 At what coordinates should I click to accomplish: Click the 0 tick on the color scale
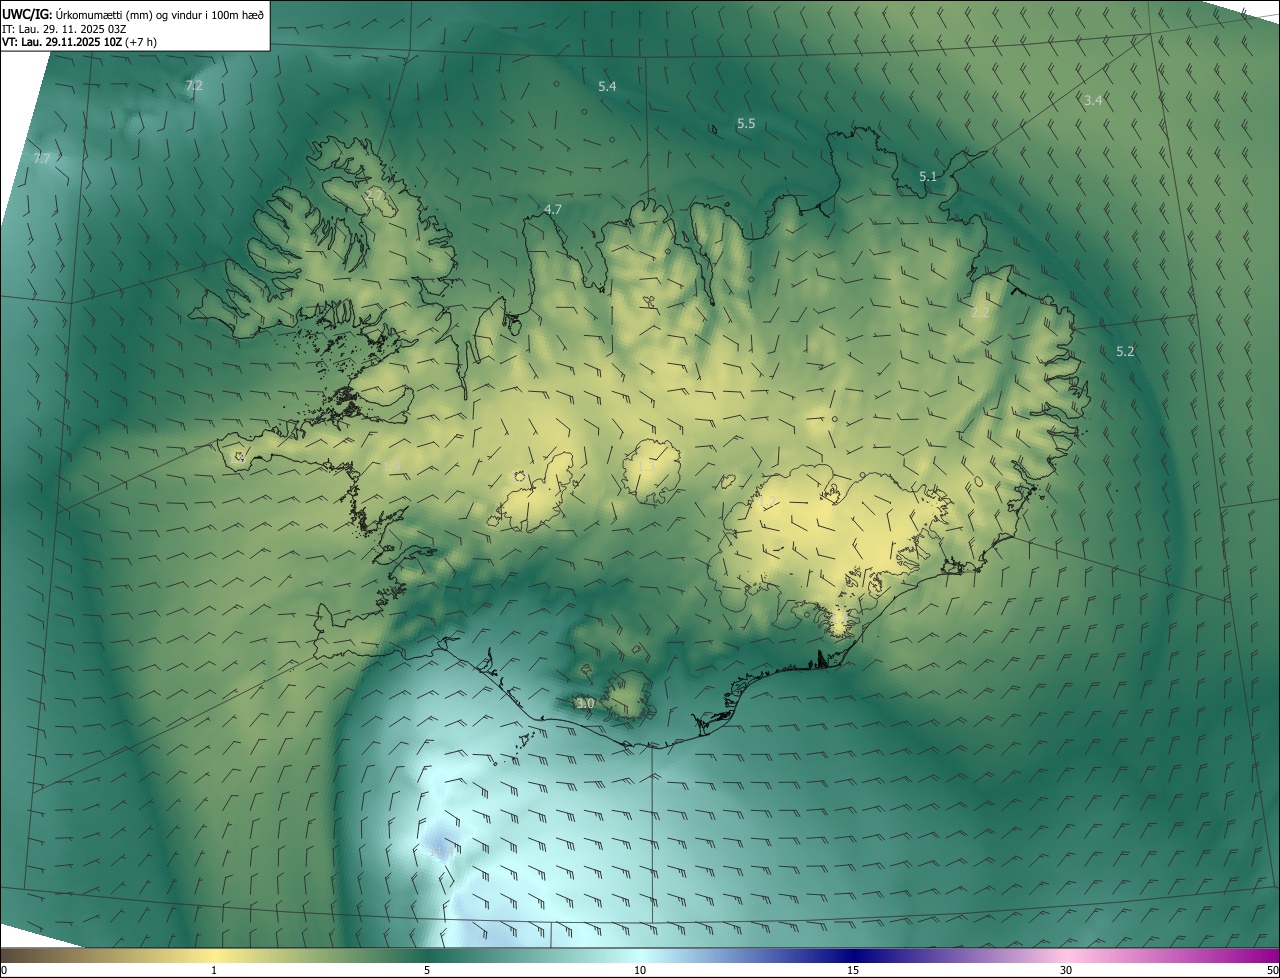(4, 970)
